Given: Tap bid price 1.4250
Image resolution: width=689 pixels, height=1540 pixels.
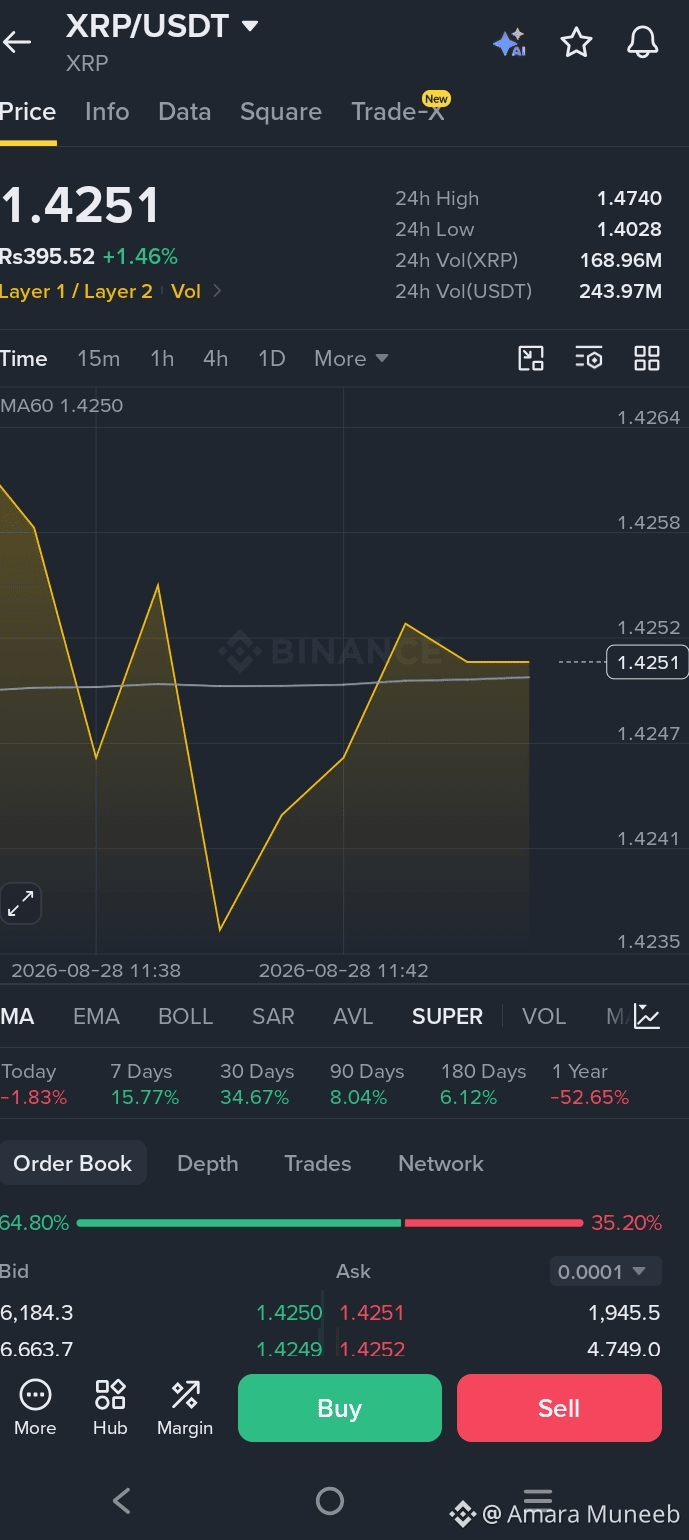Looking at the screenshot, I should pyautogui.click(x=289, y=1313).
